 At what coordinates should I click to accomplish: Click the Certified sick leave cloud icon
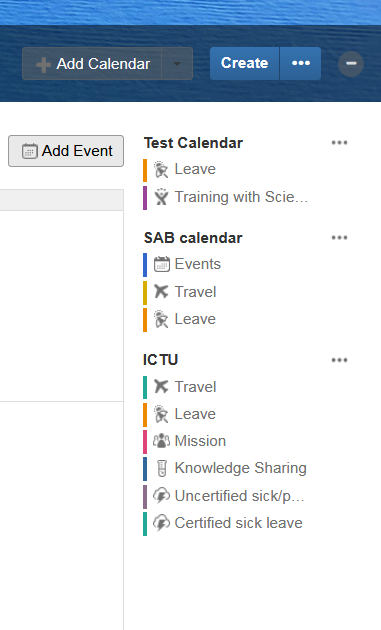click(x=161, y=523)
